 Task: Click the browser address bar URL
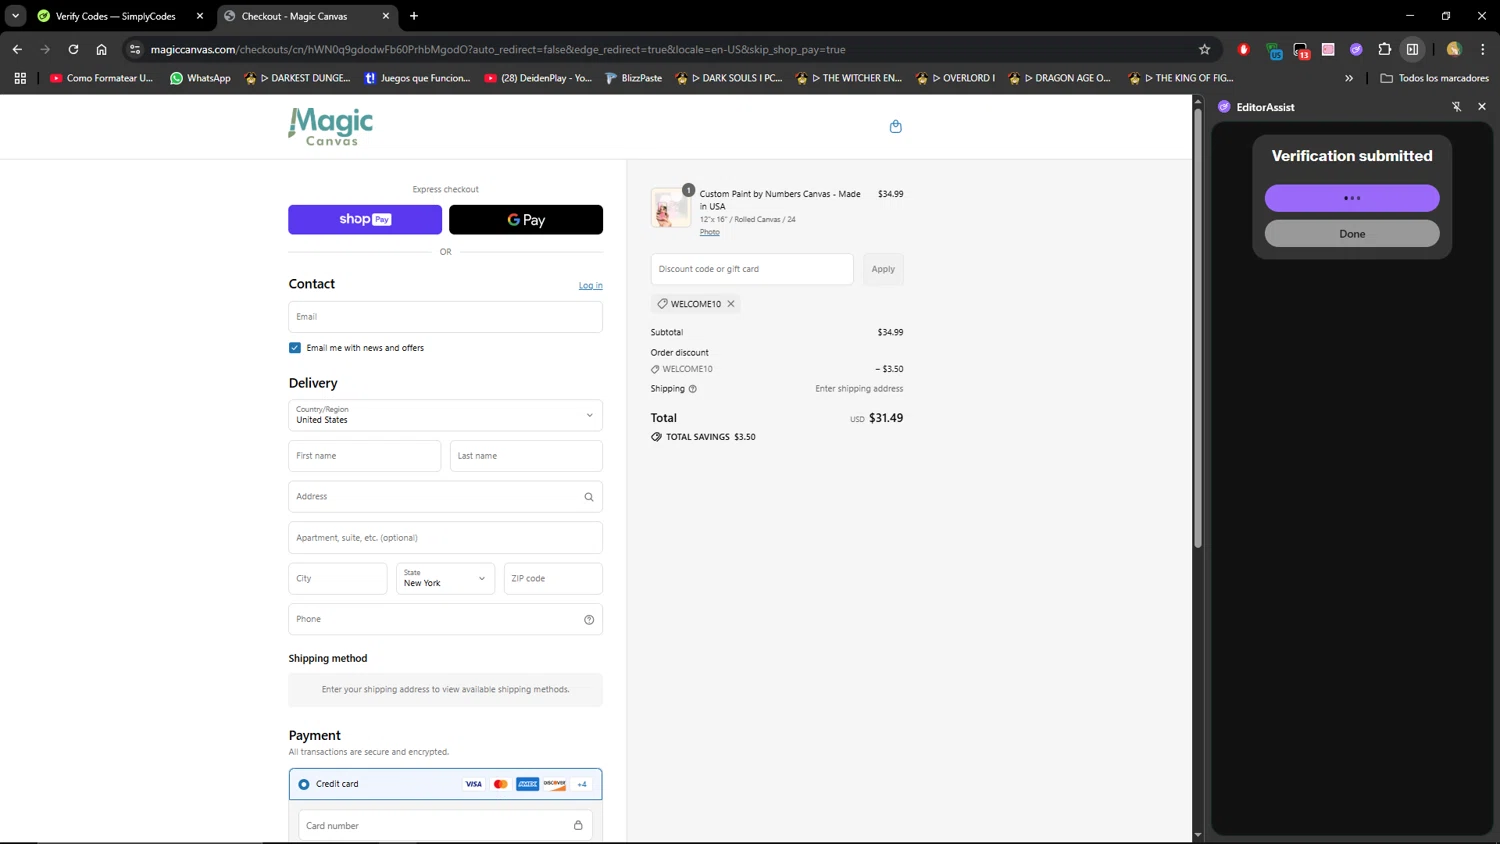point(498,49)
